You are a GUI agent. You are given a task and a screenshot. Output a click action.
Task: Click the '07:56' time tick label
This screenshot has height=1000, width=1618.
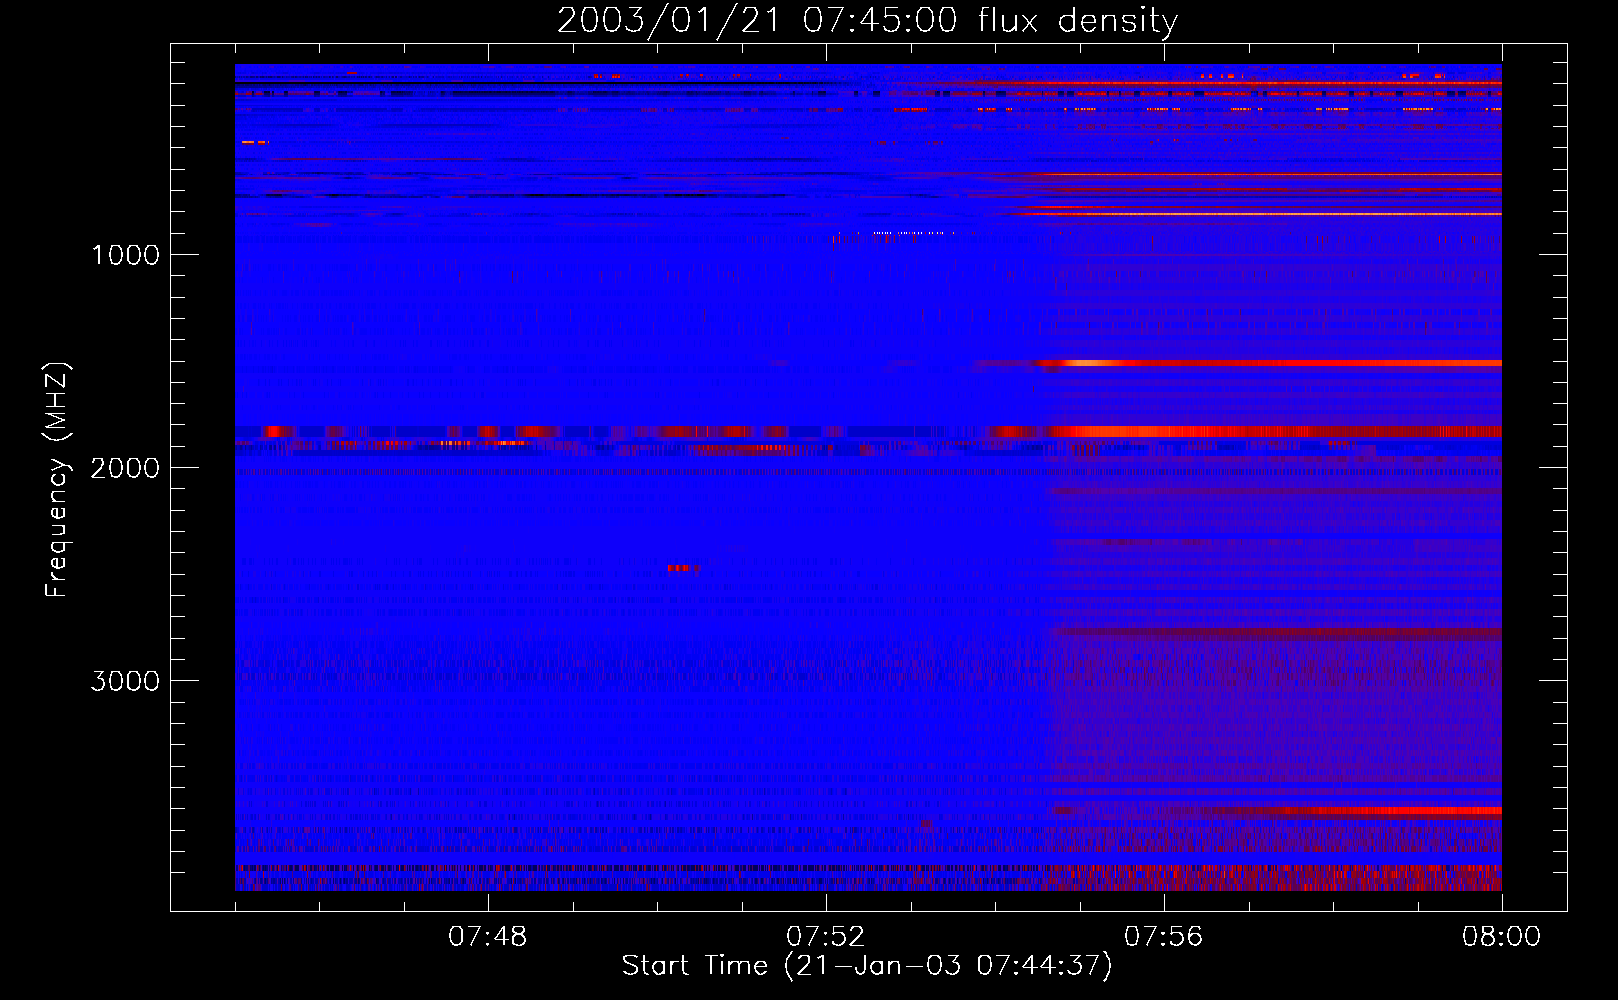[1164, 937]
